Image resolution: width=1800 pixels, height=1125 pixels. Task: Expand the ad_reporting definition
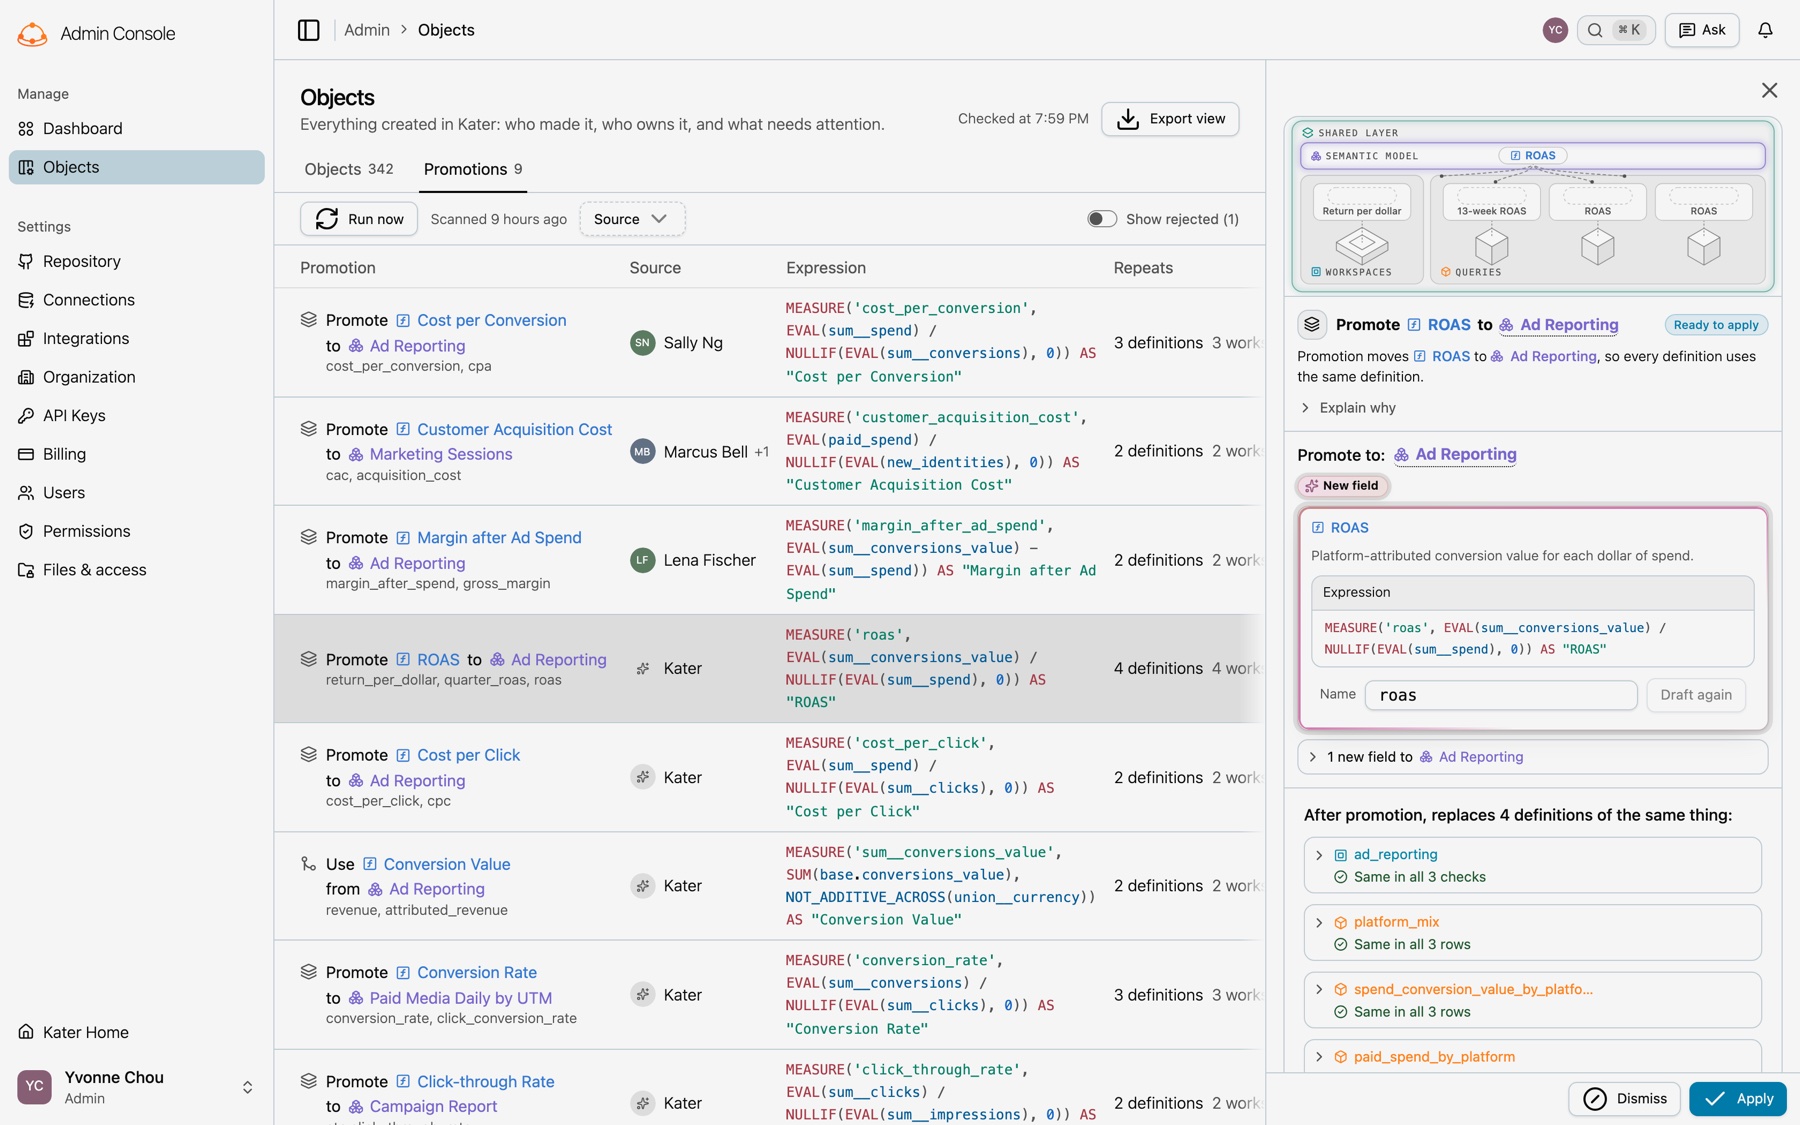pos(1532,865)
